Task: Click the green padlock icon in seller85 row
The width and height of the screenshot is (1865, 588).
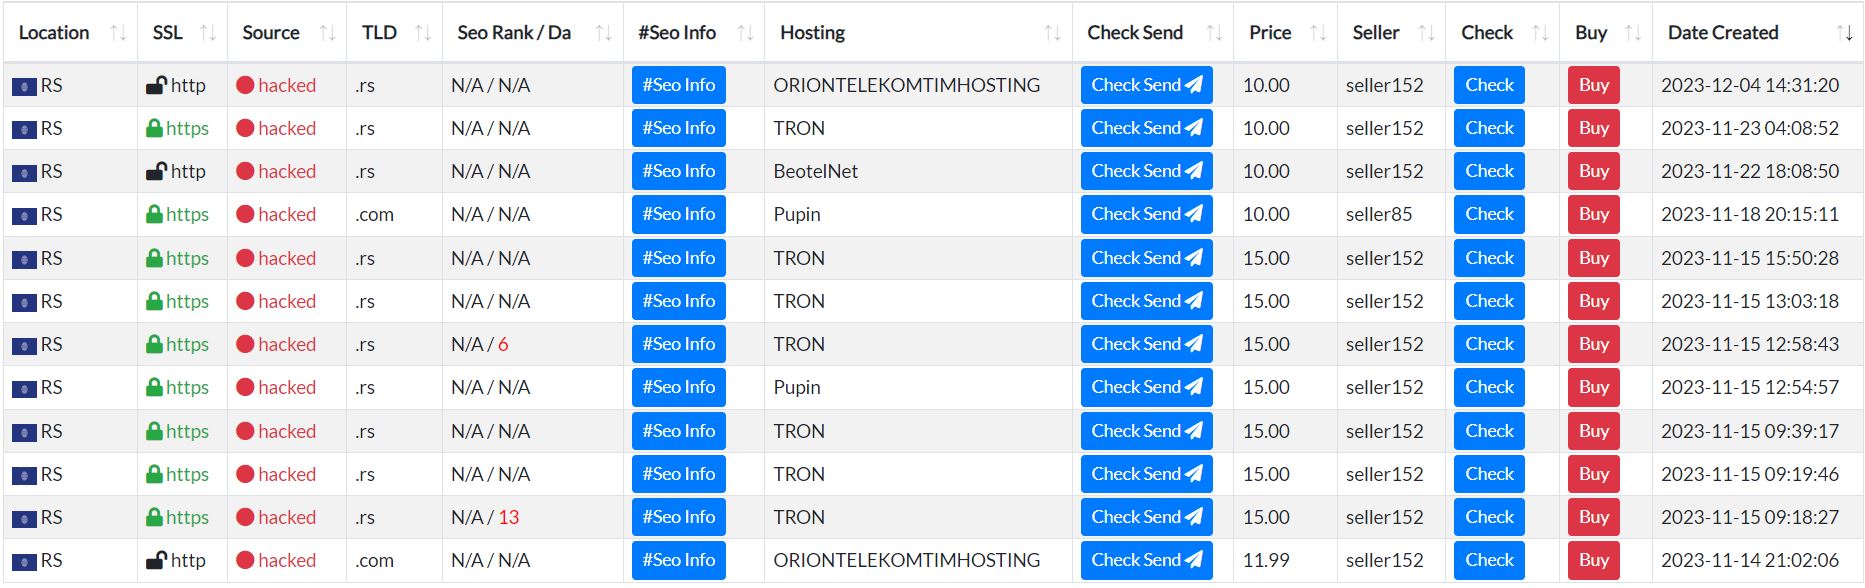Action: click(x=154, y=214)
